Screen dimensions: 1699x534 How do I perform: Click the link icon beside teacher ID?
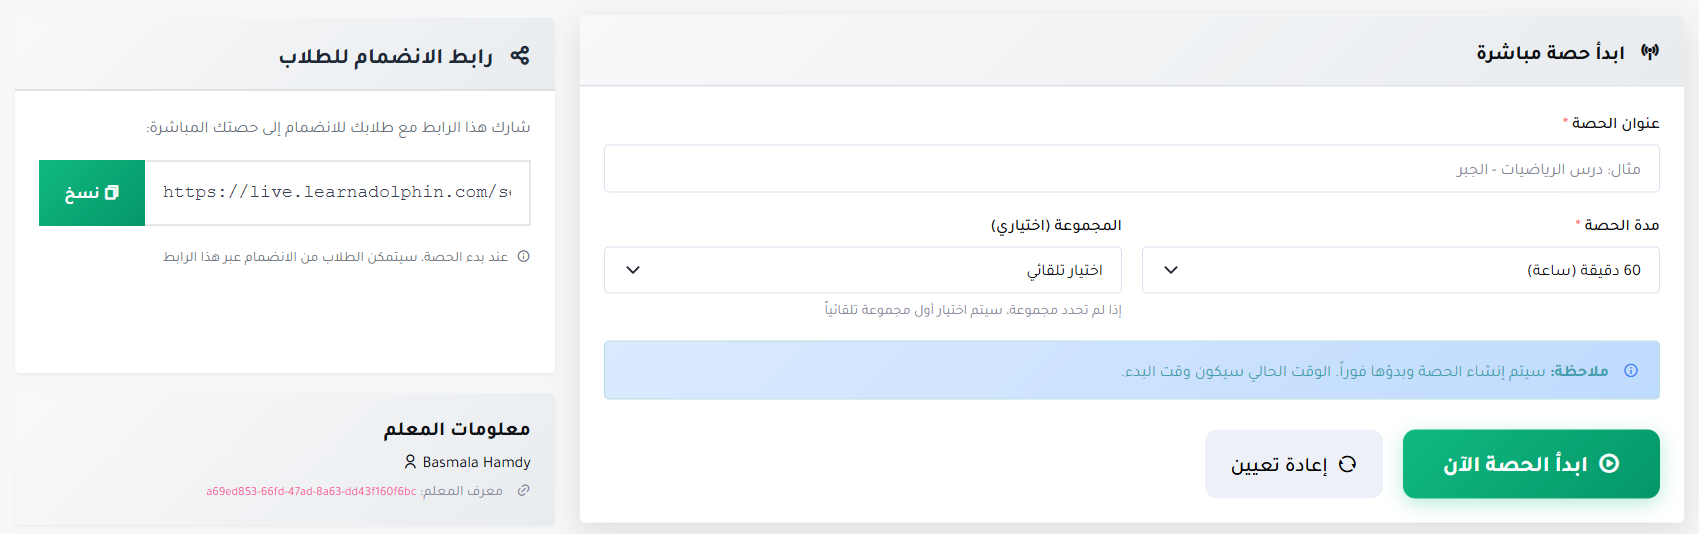(523, 491)
